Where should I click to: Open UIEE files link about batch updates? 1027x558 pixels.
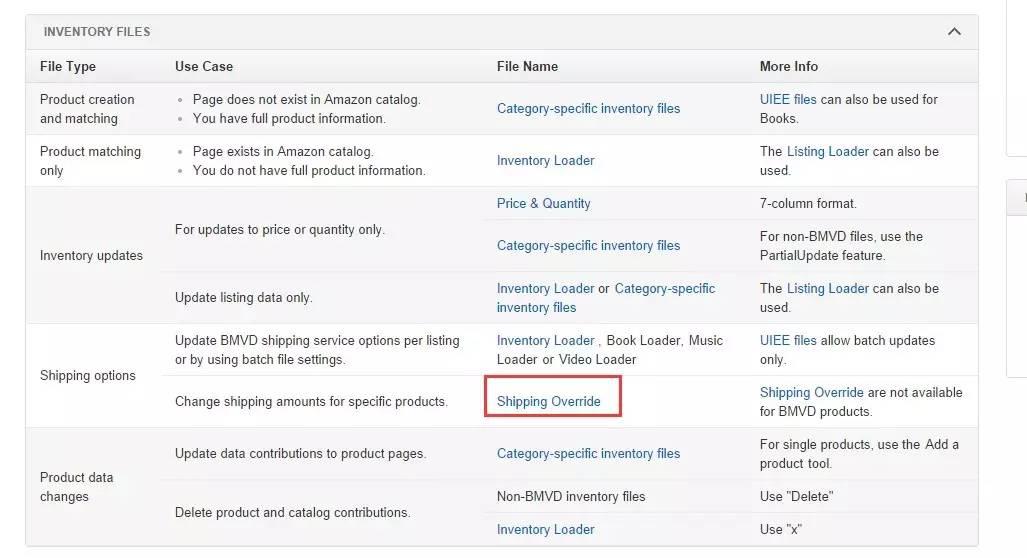(x=788, y=340)
